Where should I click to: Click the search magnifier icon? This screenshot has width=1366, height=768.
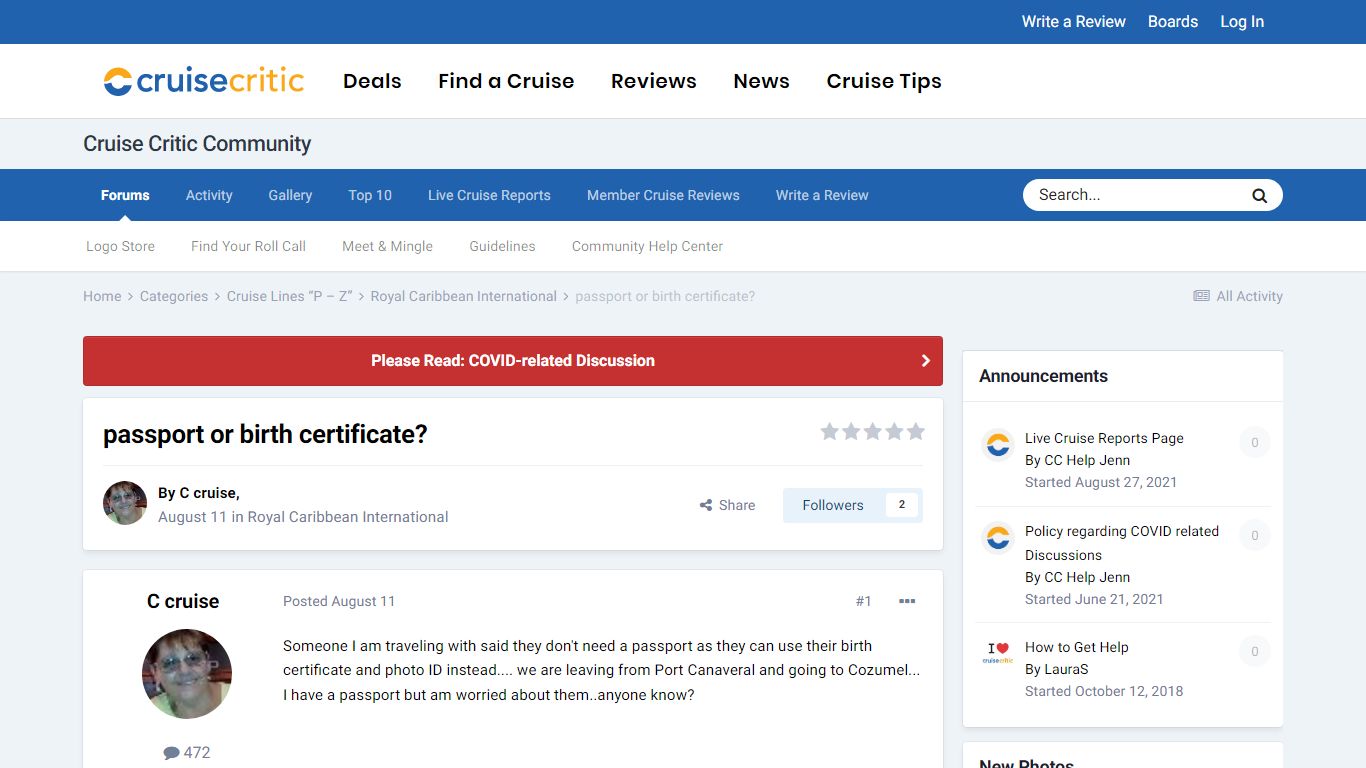(1259, 195)
